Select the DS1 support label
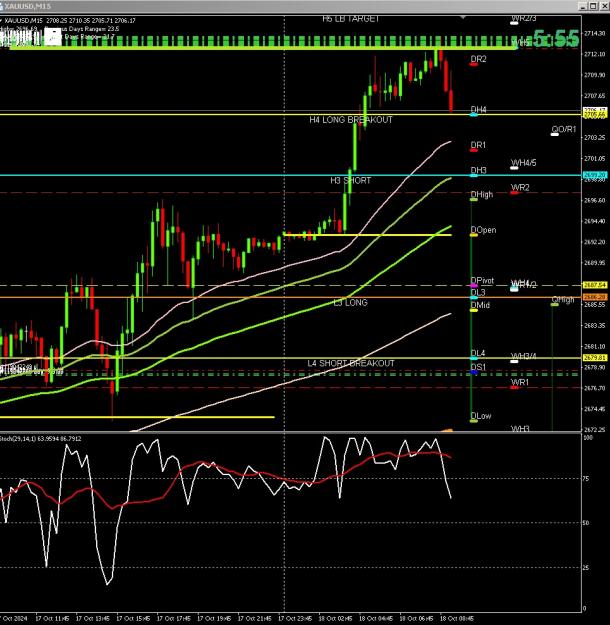This screenshot has height=625, width=610. [478, 367]
